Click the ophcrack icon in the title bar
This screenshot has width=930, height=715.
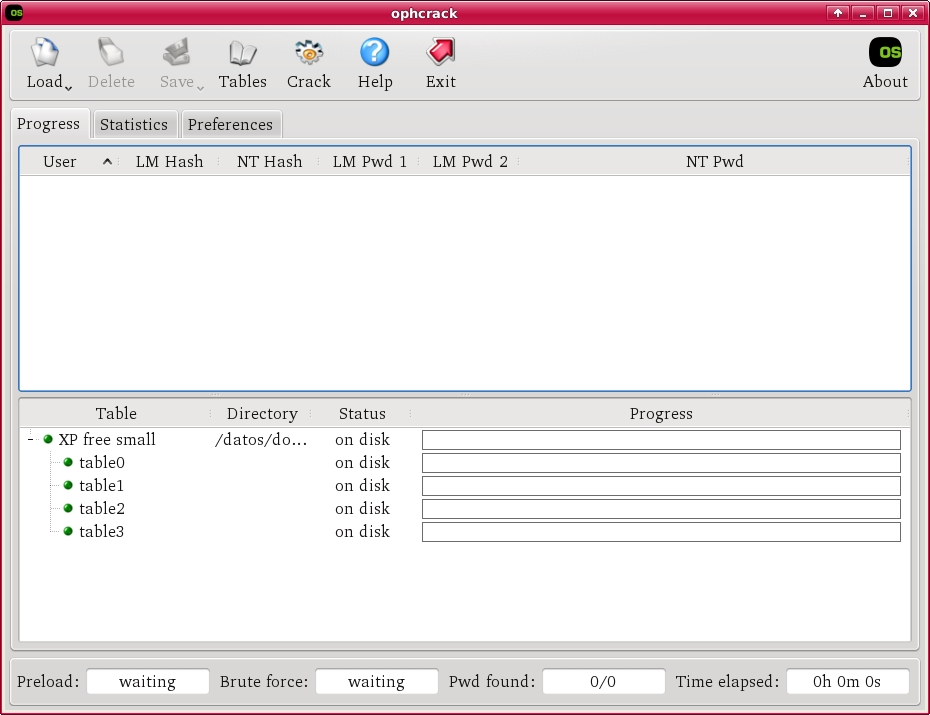point(15,12)
